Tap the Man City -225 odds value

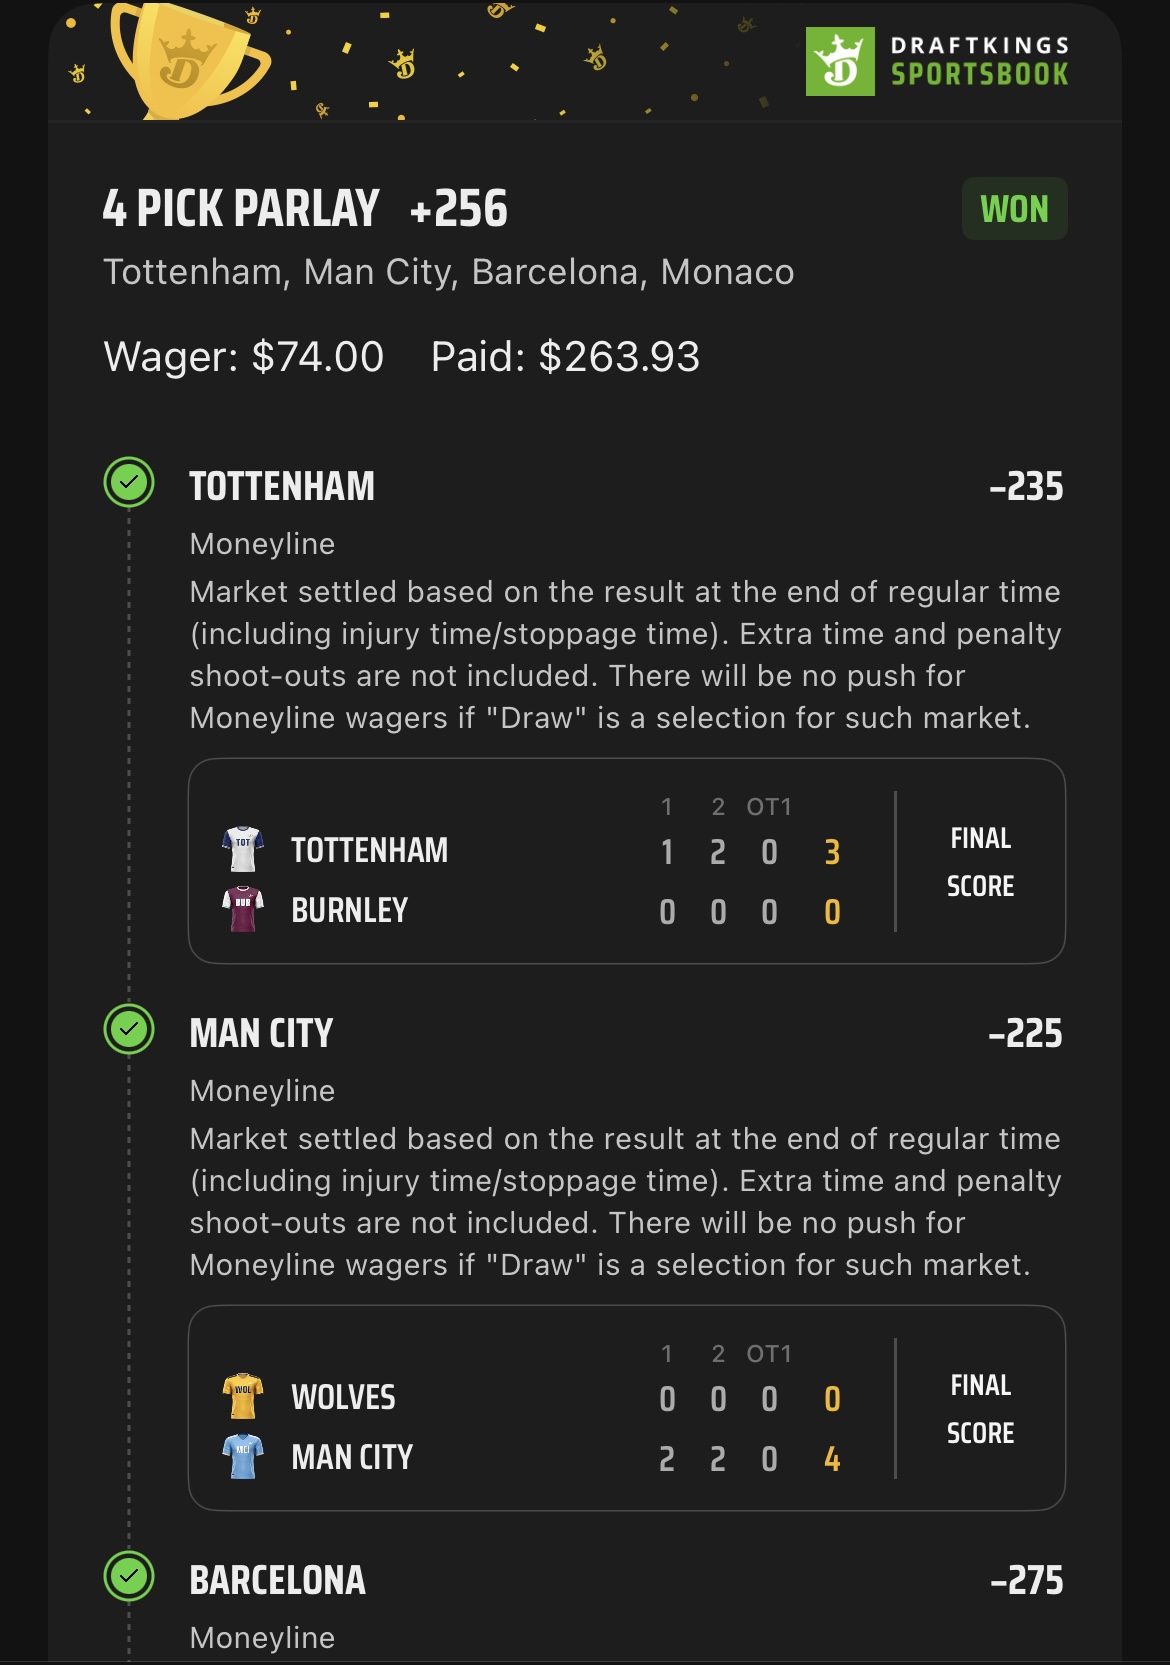(x=1025, y=1033)
